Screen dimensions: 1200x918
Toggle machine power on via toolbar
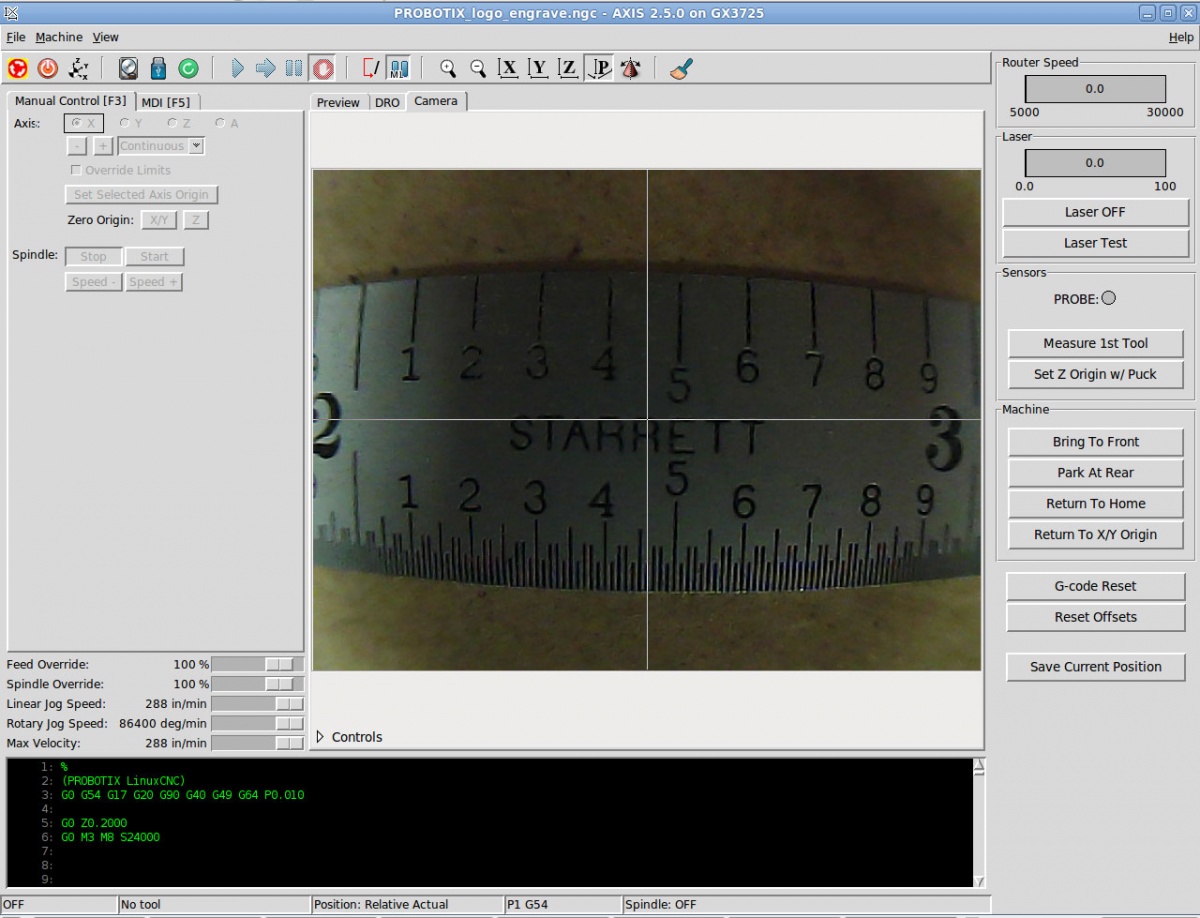[x=46, y=68]
